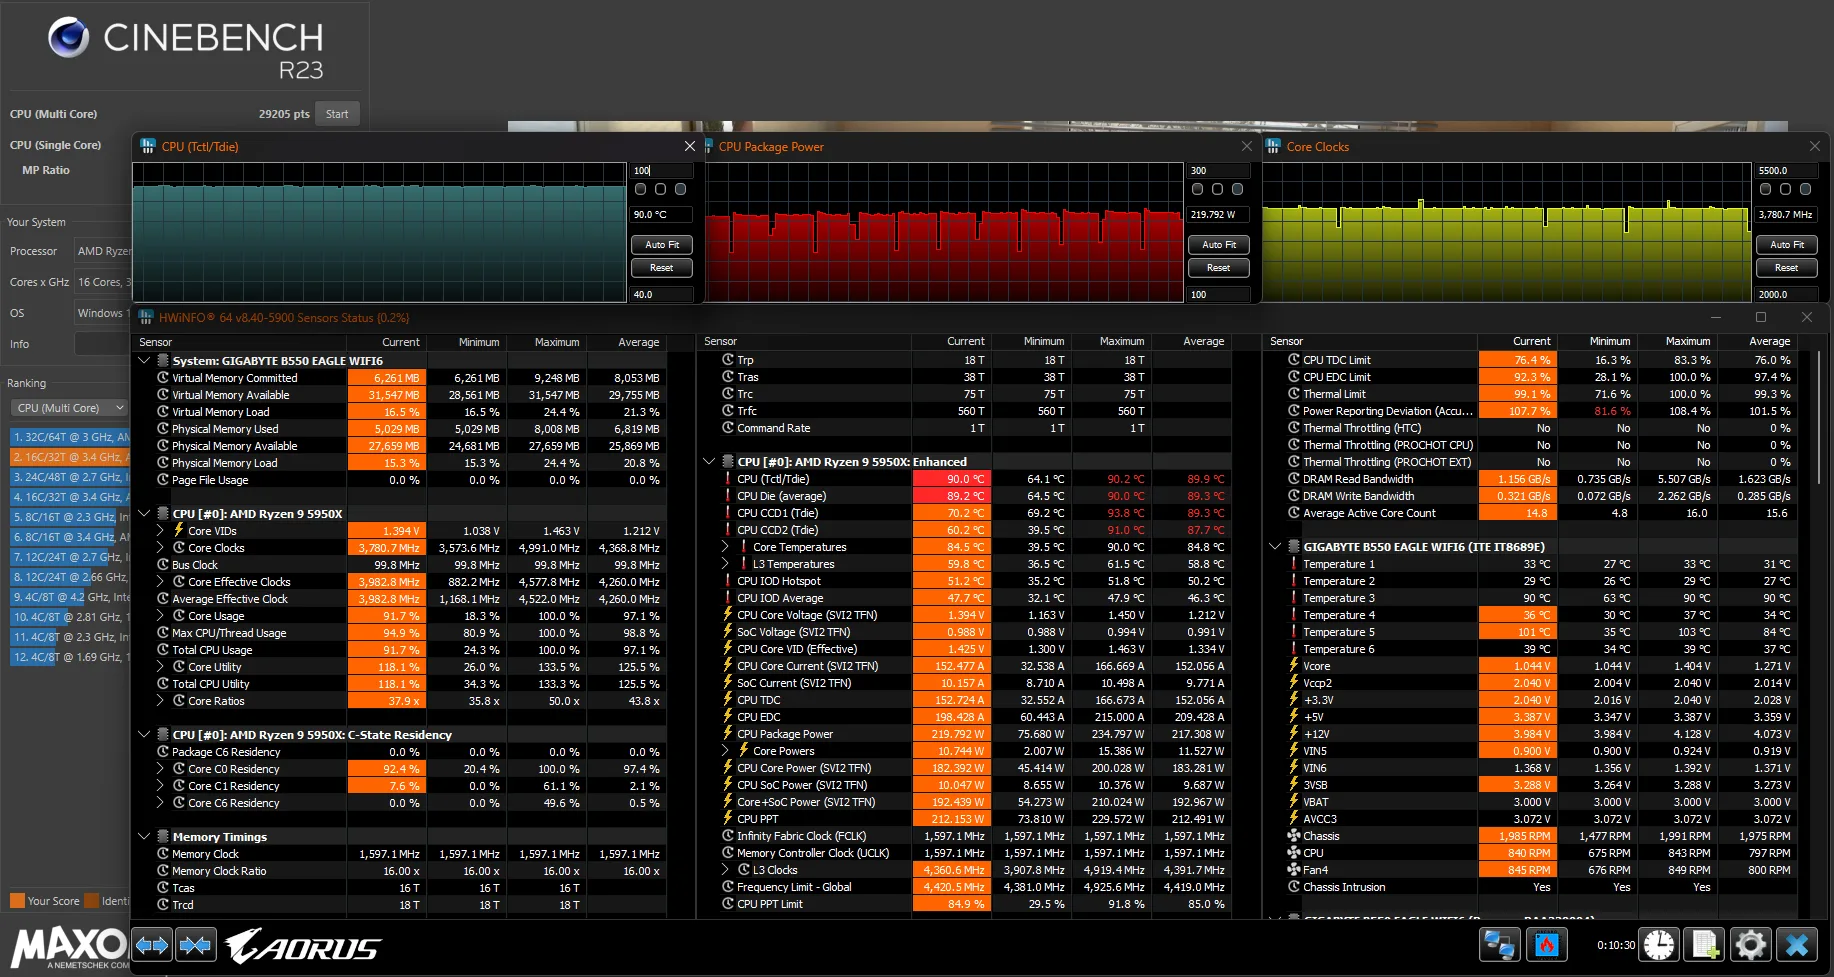The height and width of the screenshot is (977, 1834).
Task: Expand the Core Temperatures row
Action: [x=725, y=547]
